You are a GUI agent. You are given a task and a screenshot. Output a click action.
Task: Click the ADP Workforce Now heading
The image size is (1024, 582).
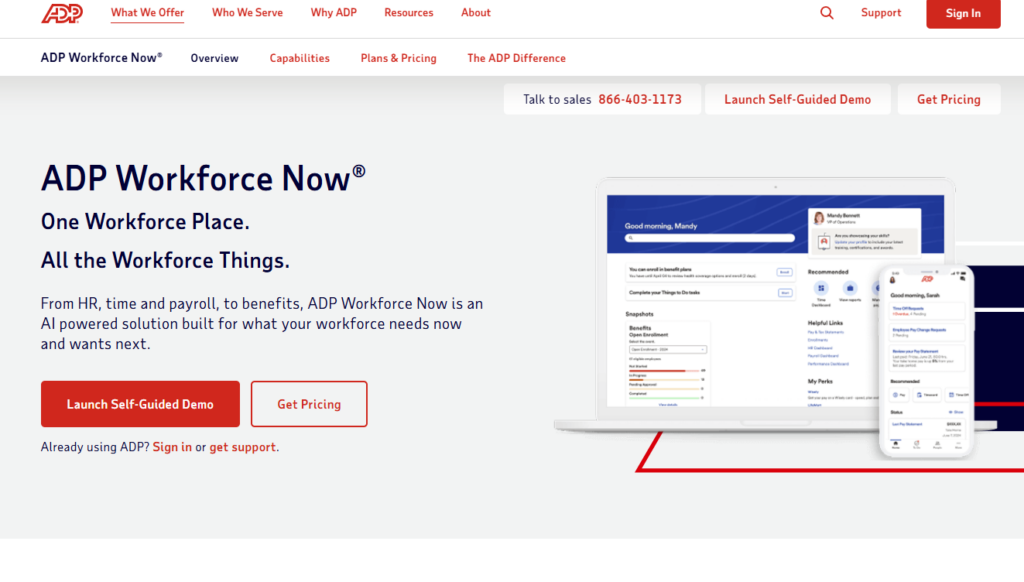pos(203,178)
